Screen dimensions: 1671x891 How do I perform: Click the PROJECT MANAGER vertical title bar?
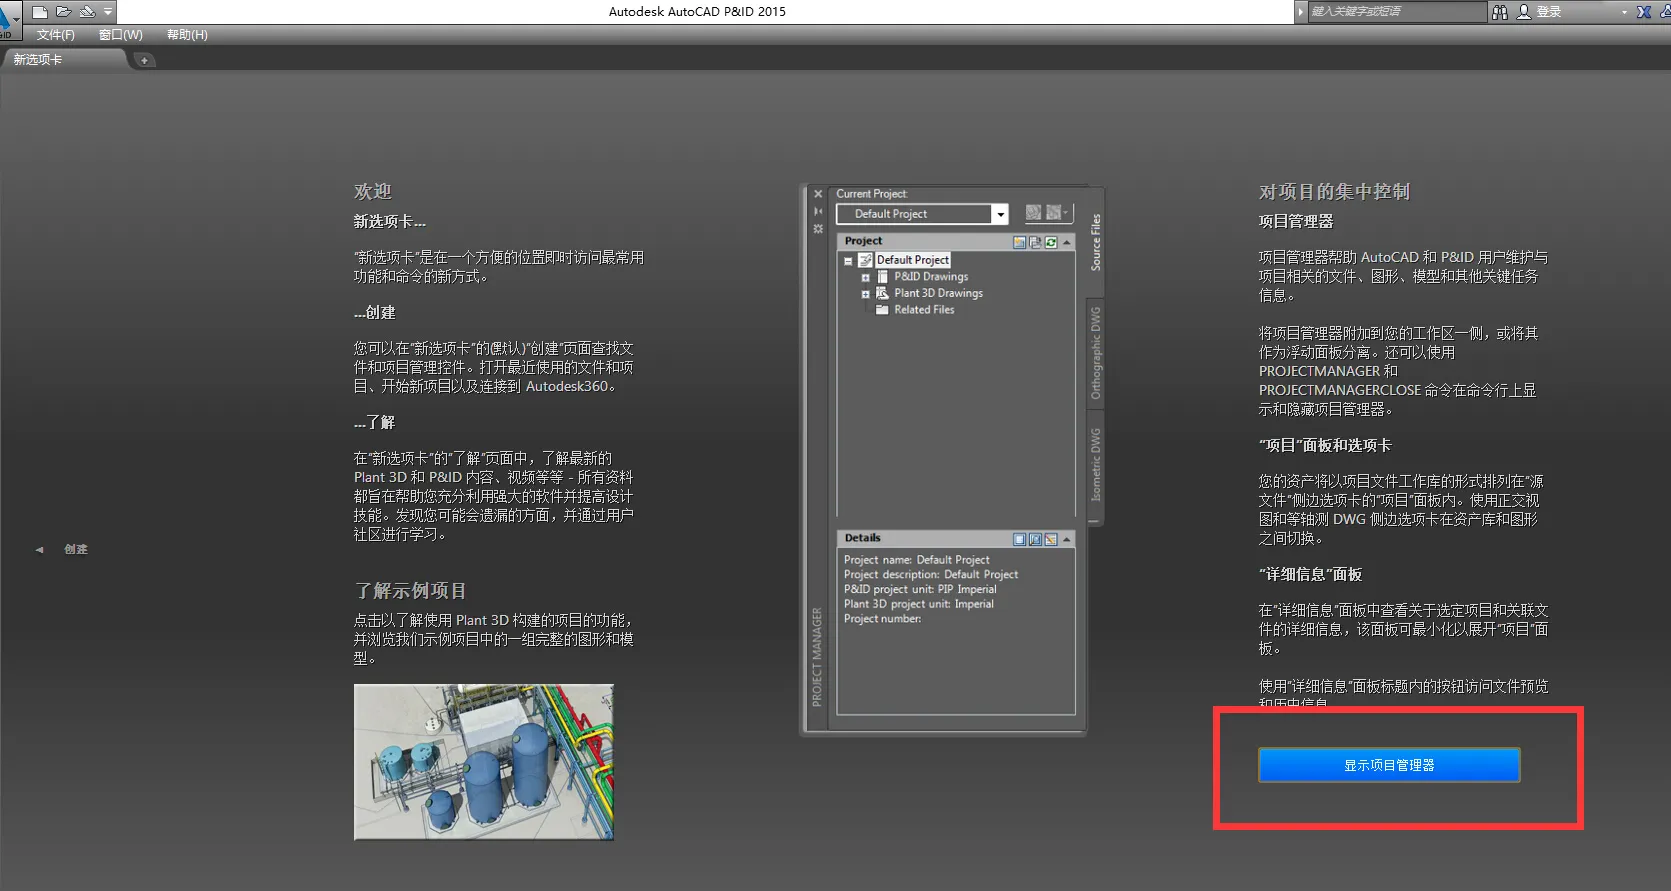(817, 656)
